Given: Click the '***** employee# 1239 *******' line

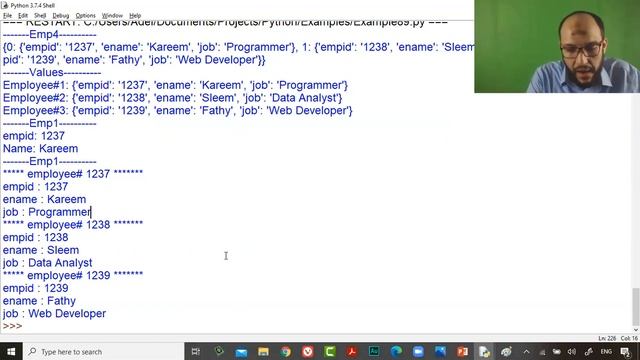Looking at the screenshot, I should coord(73,276).
